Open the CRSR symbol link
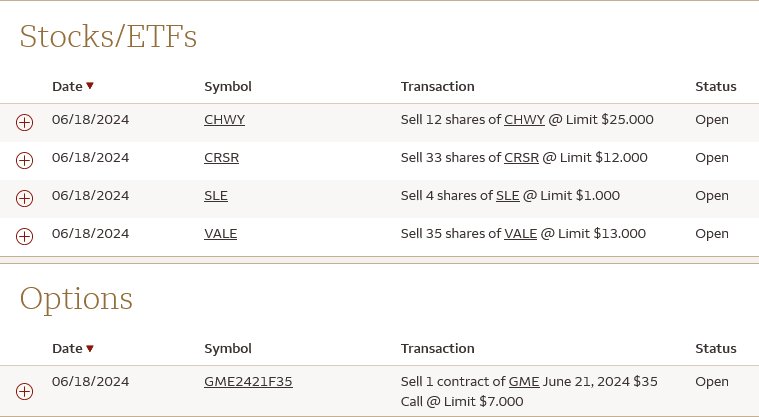The width and height of the screenshot is (759, 417). tap(222, 157)
